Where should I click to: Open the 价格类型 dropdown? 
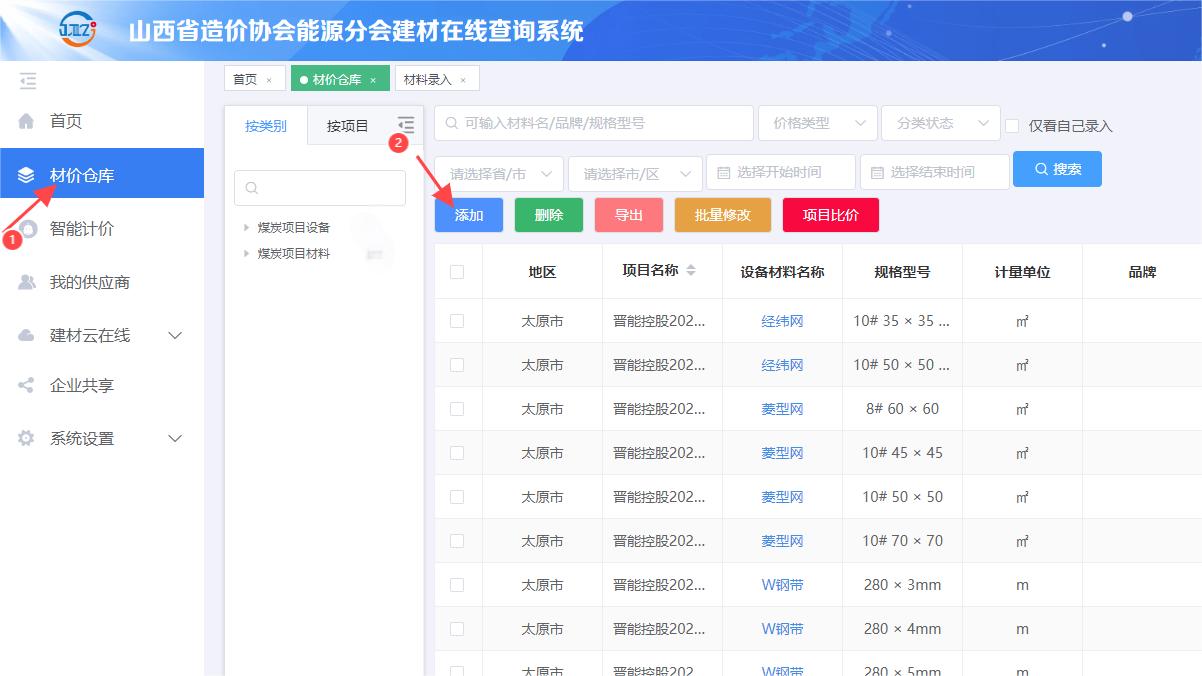pyautogui.click(x=817, y=123)
